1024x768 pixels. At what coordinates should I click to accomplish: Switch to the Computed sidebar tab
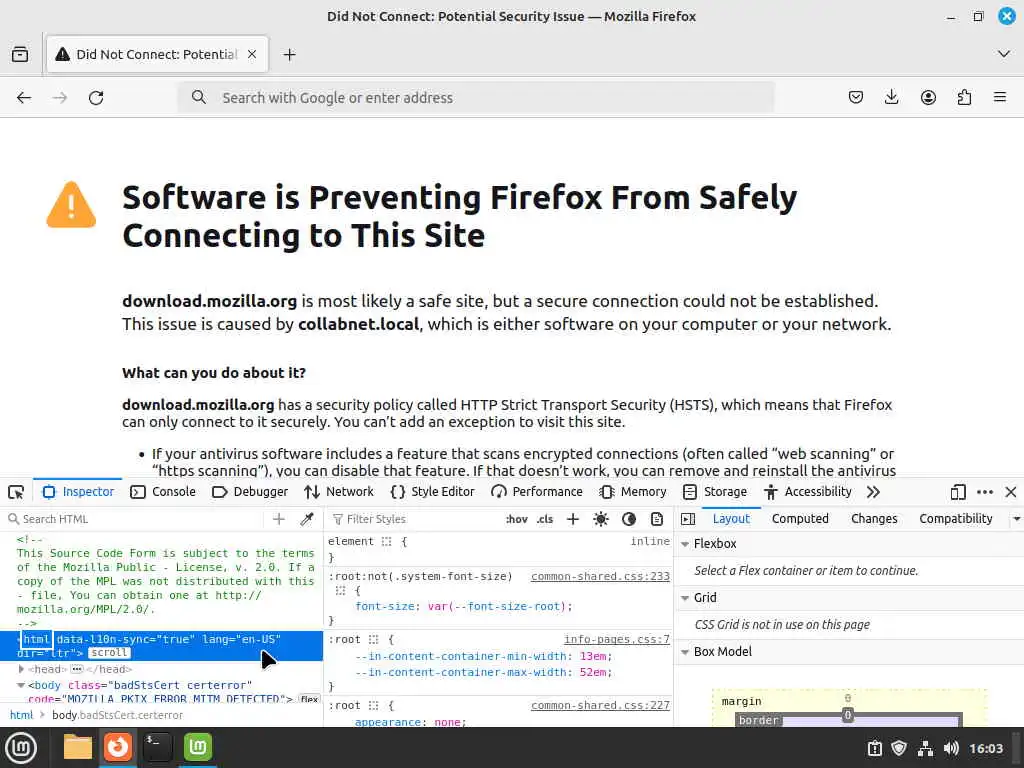tap(800, 519)
